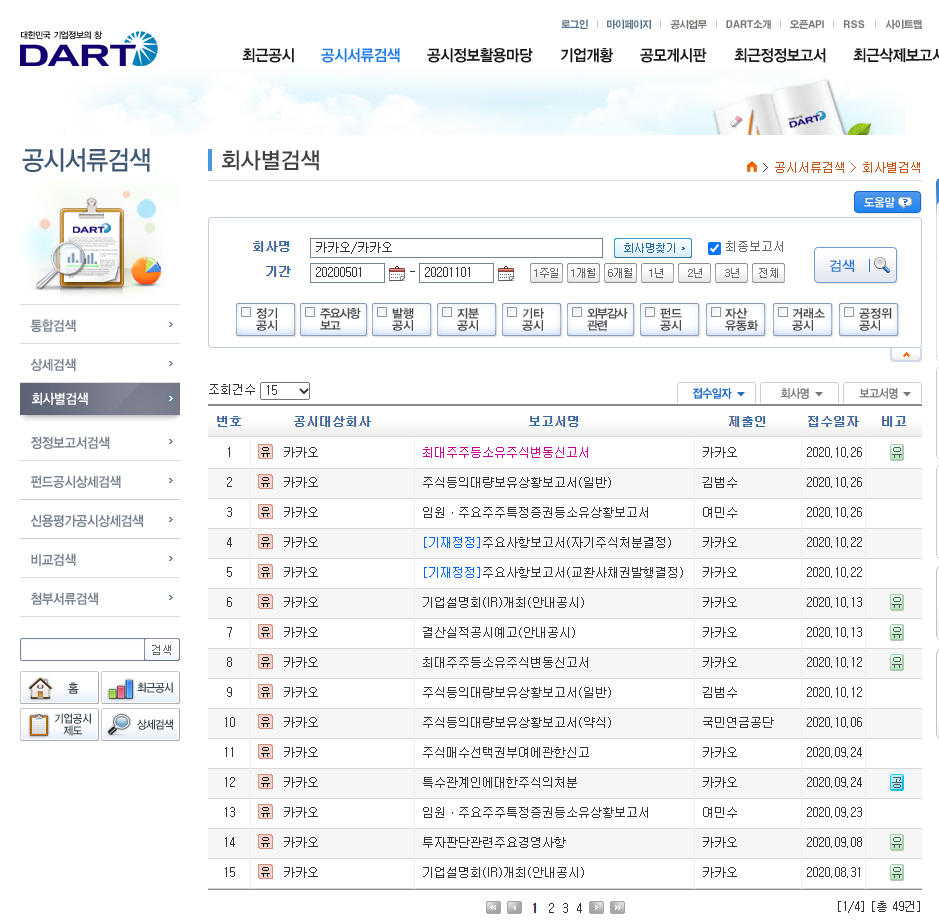939x921 pixels.
Task: Click the 유 market icon in row 1
Action: [265, 452]
